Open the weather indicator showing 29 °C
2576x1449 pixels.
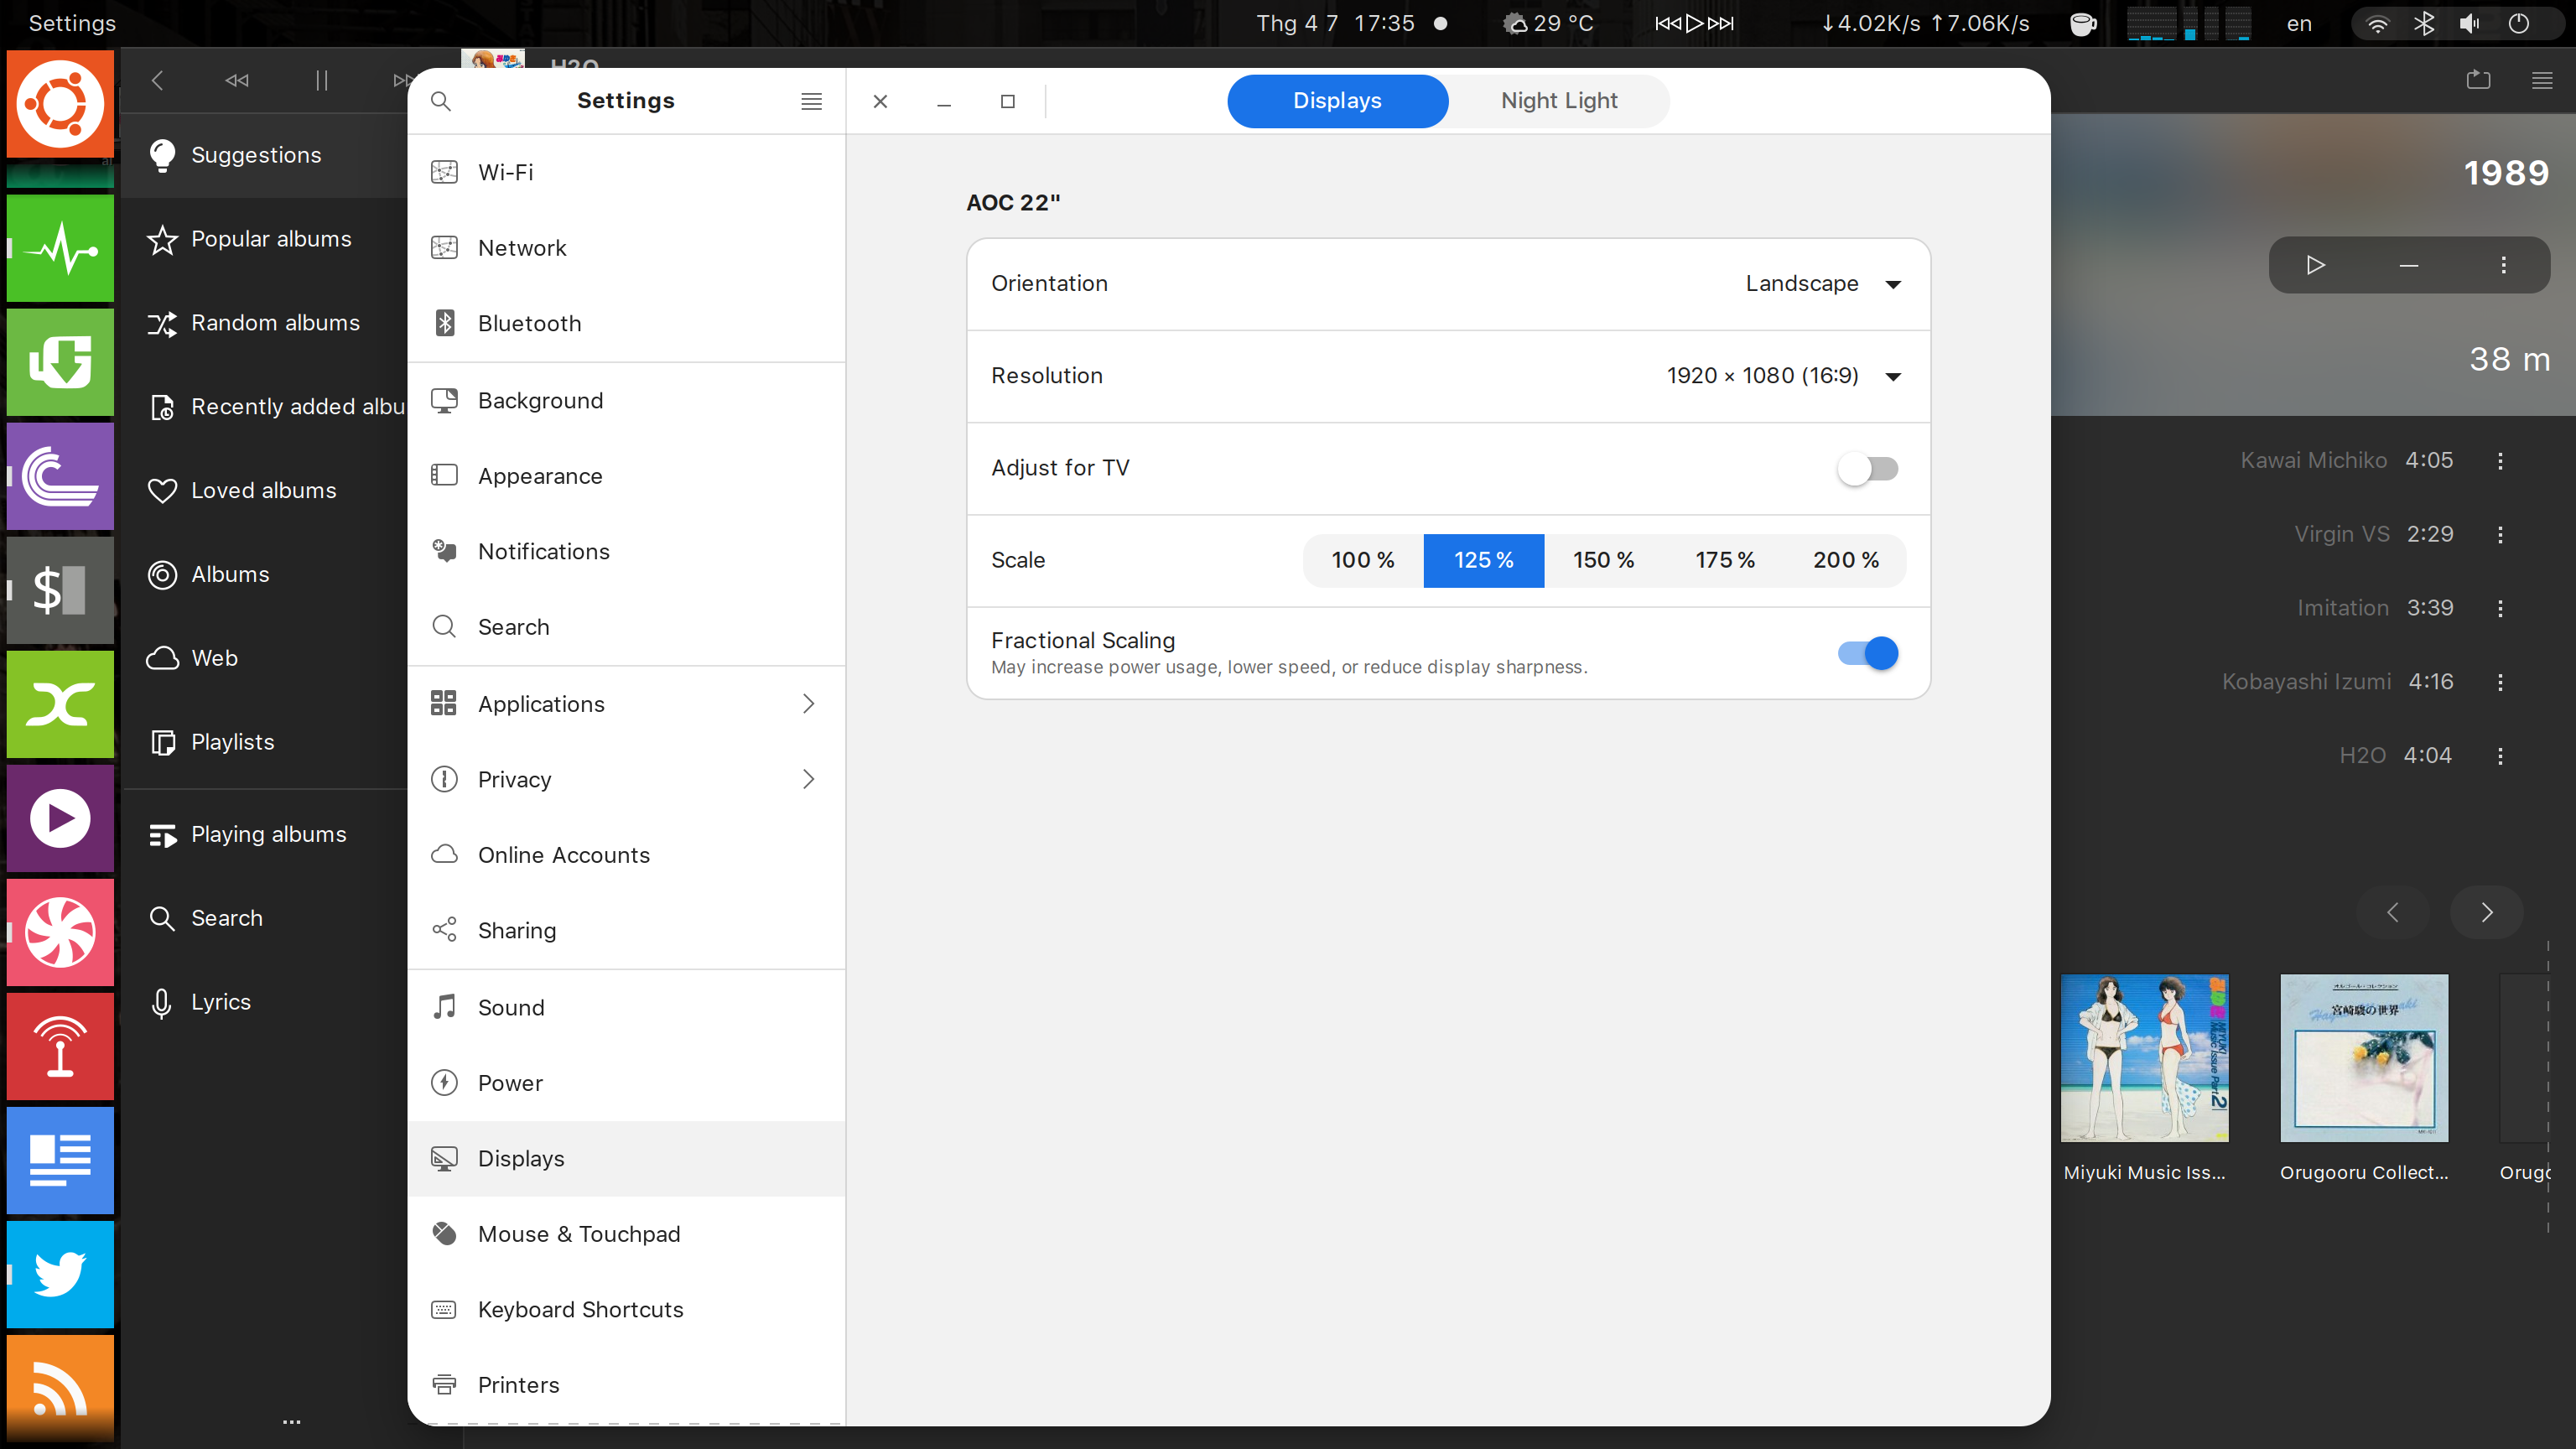click(x=1548, y=24)
